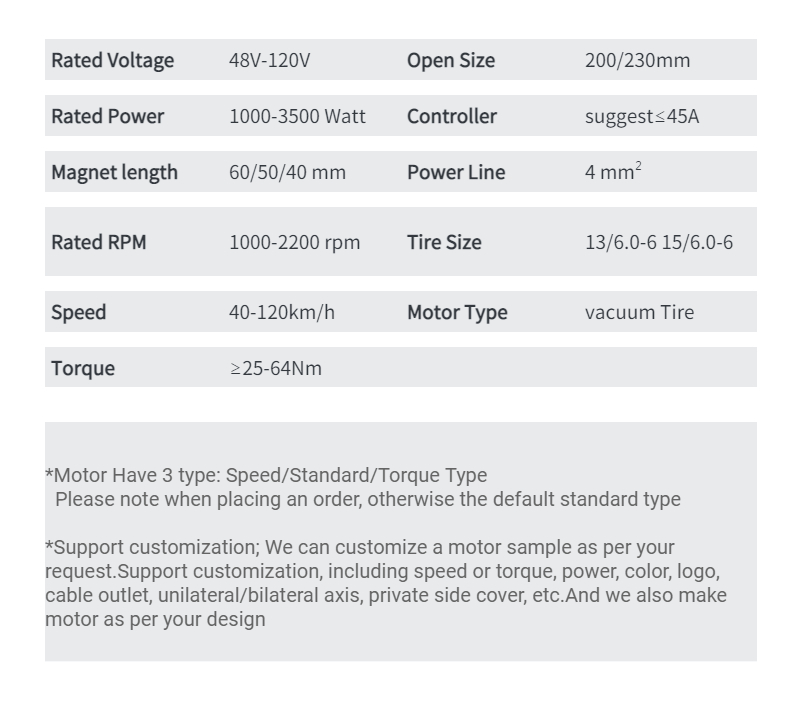This screenshot has width=790, height=721.
Task: Click the Rated RPM label
Action: pyautogui.click(x=99, y=242)
